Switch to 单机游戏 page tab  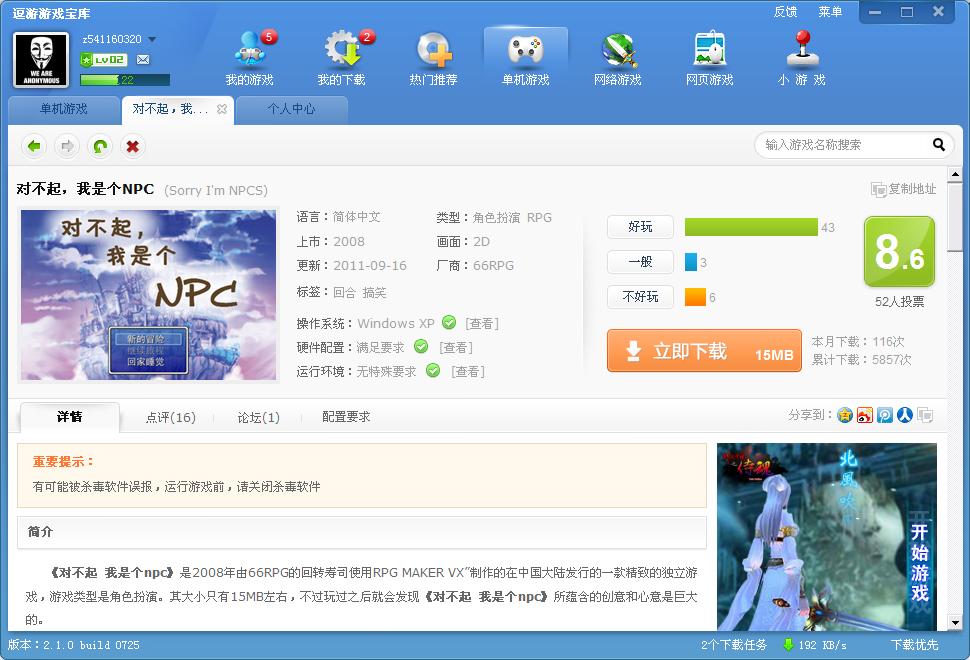[x=64, y=109]
